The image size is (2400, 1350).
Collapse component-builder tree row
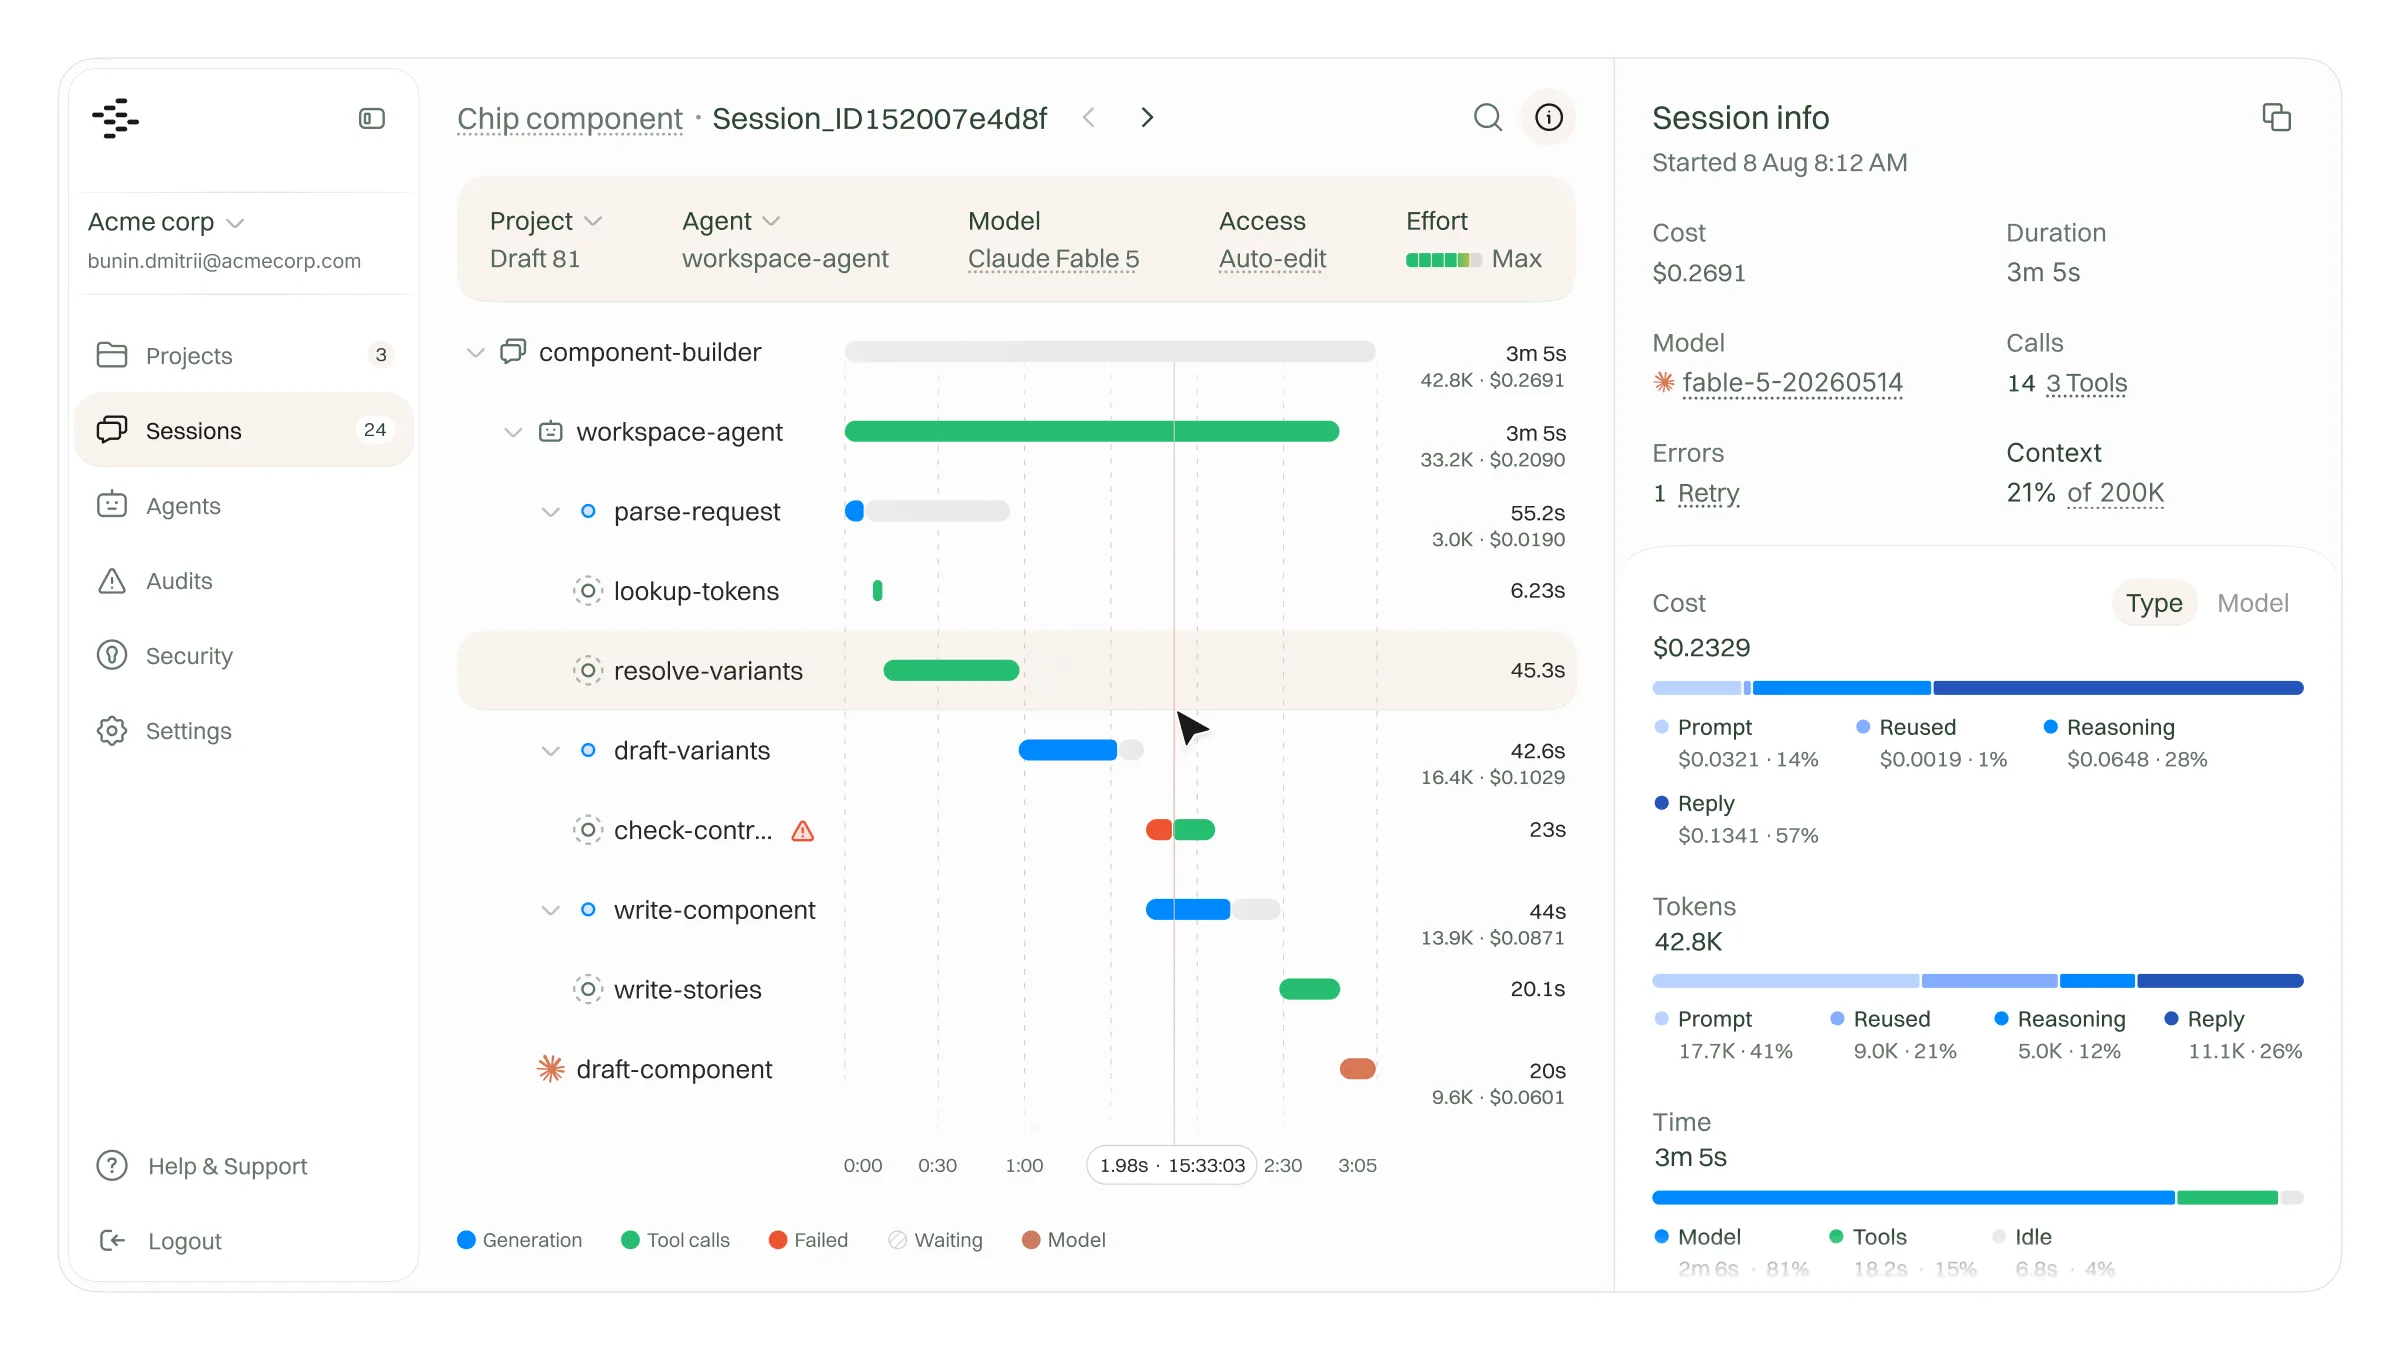tap(476, 352)
